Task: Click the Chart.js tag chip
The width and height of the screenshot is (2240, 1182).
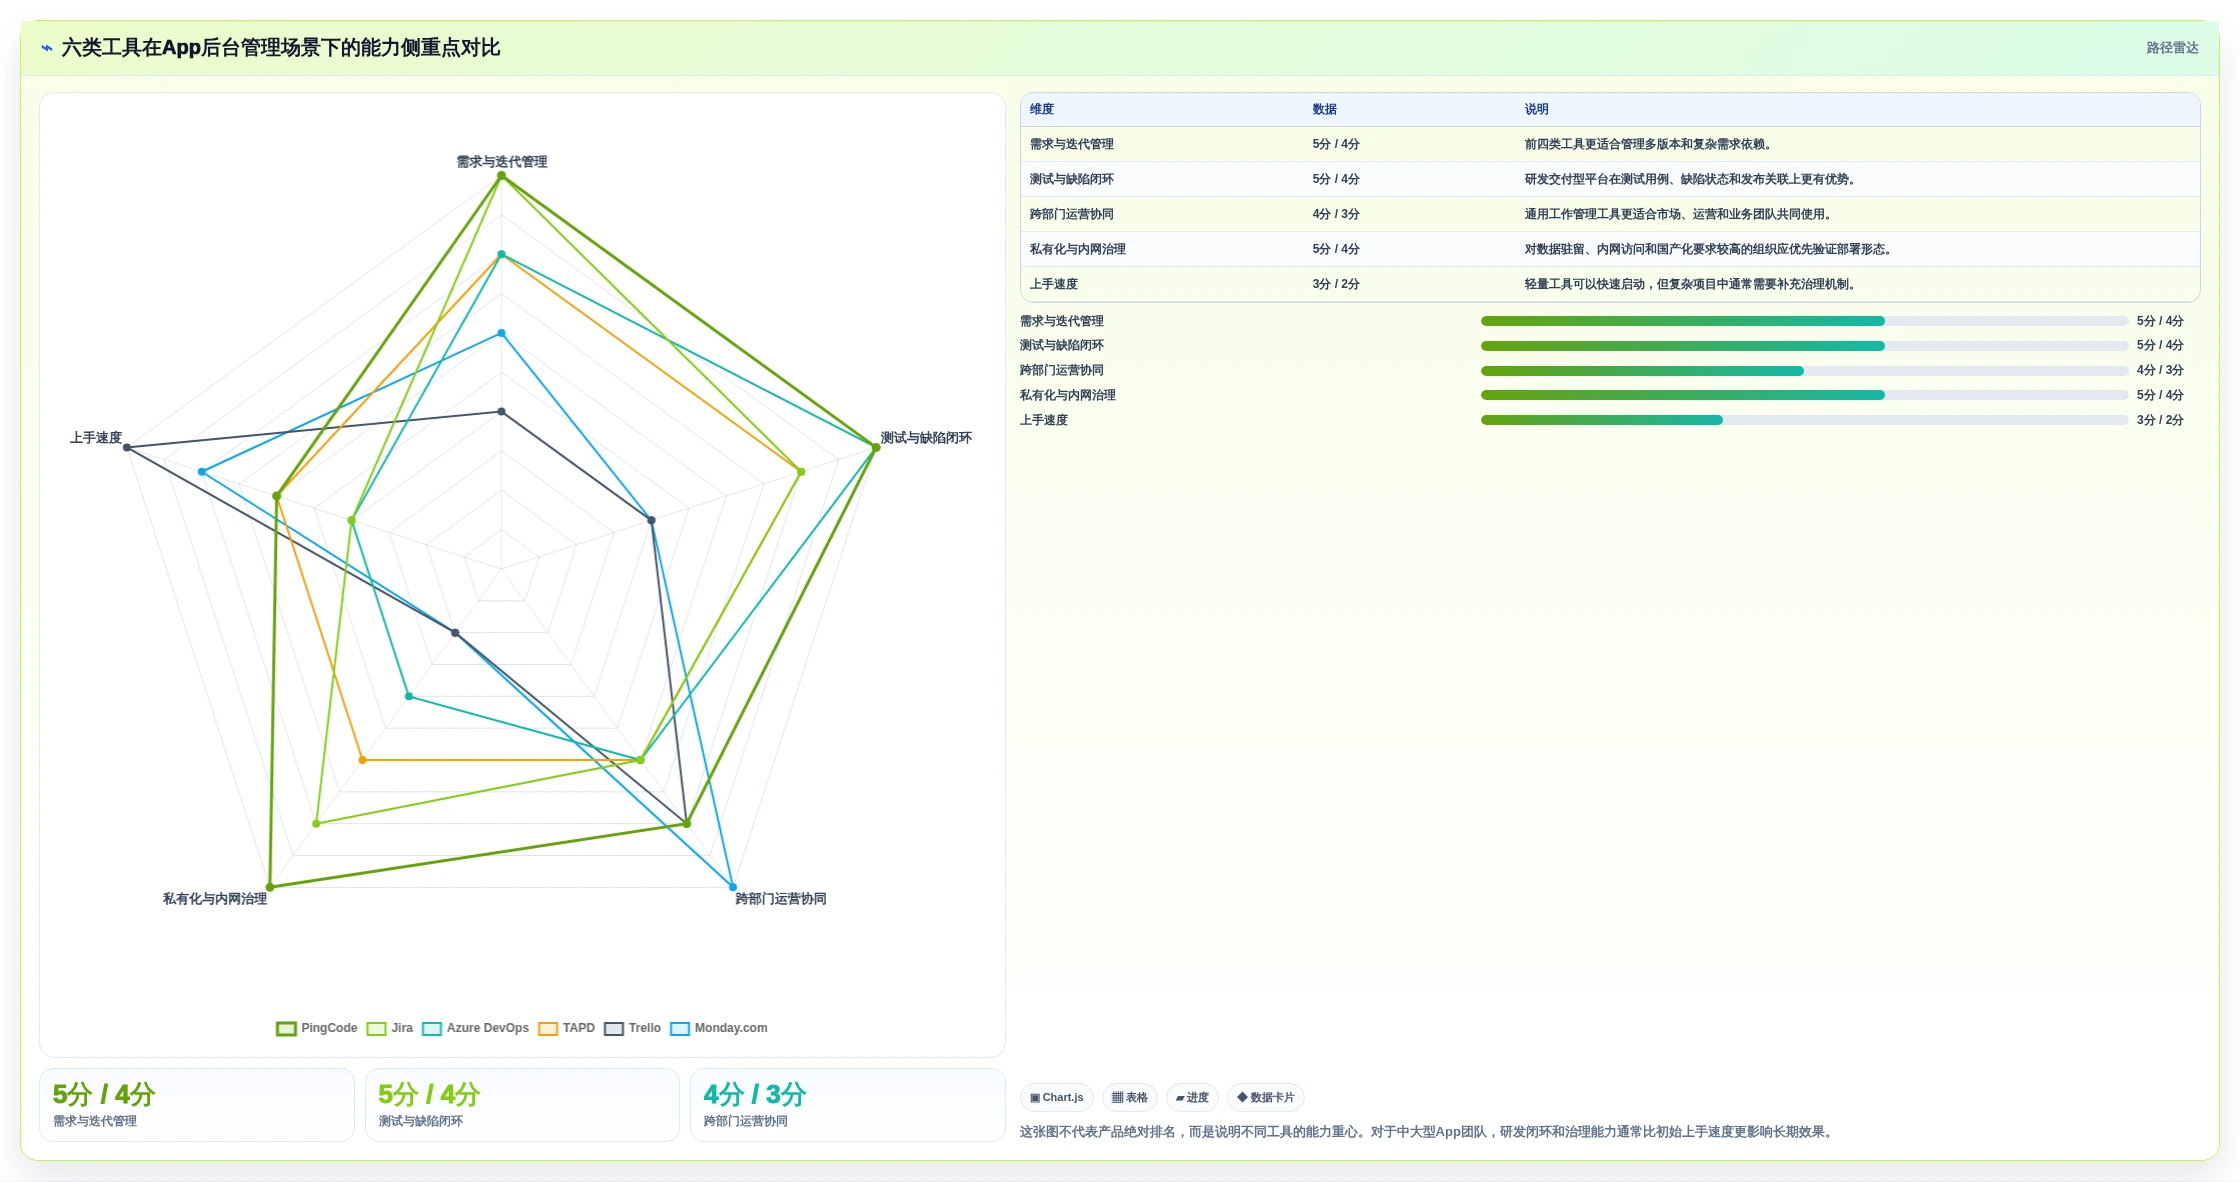Action: [x=1057, y=1097]
